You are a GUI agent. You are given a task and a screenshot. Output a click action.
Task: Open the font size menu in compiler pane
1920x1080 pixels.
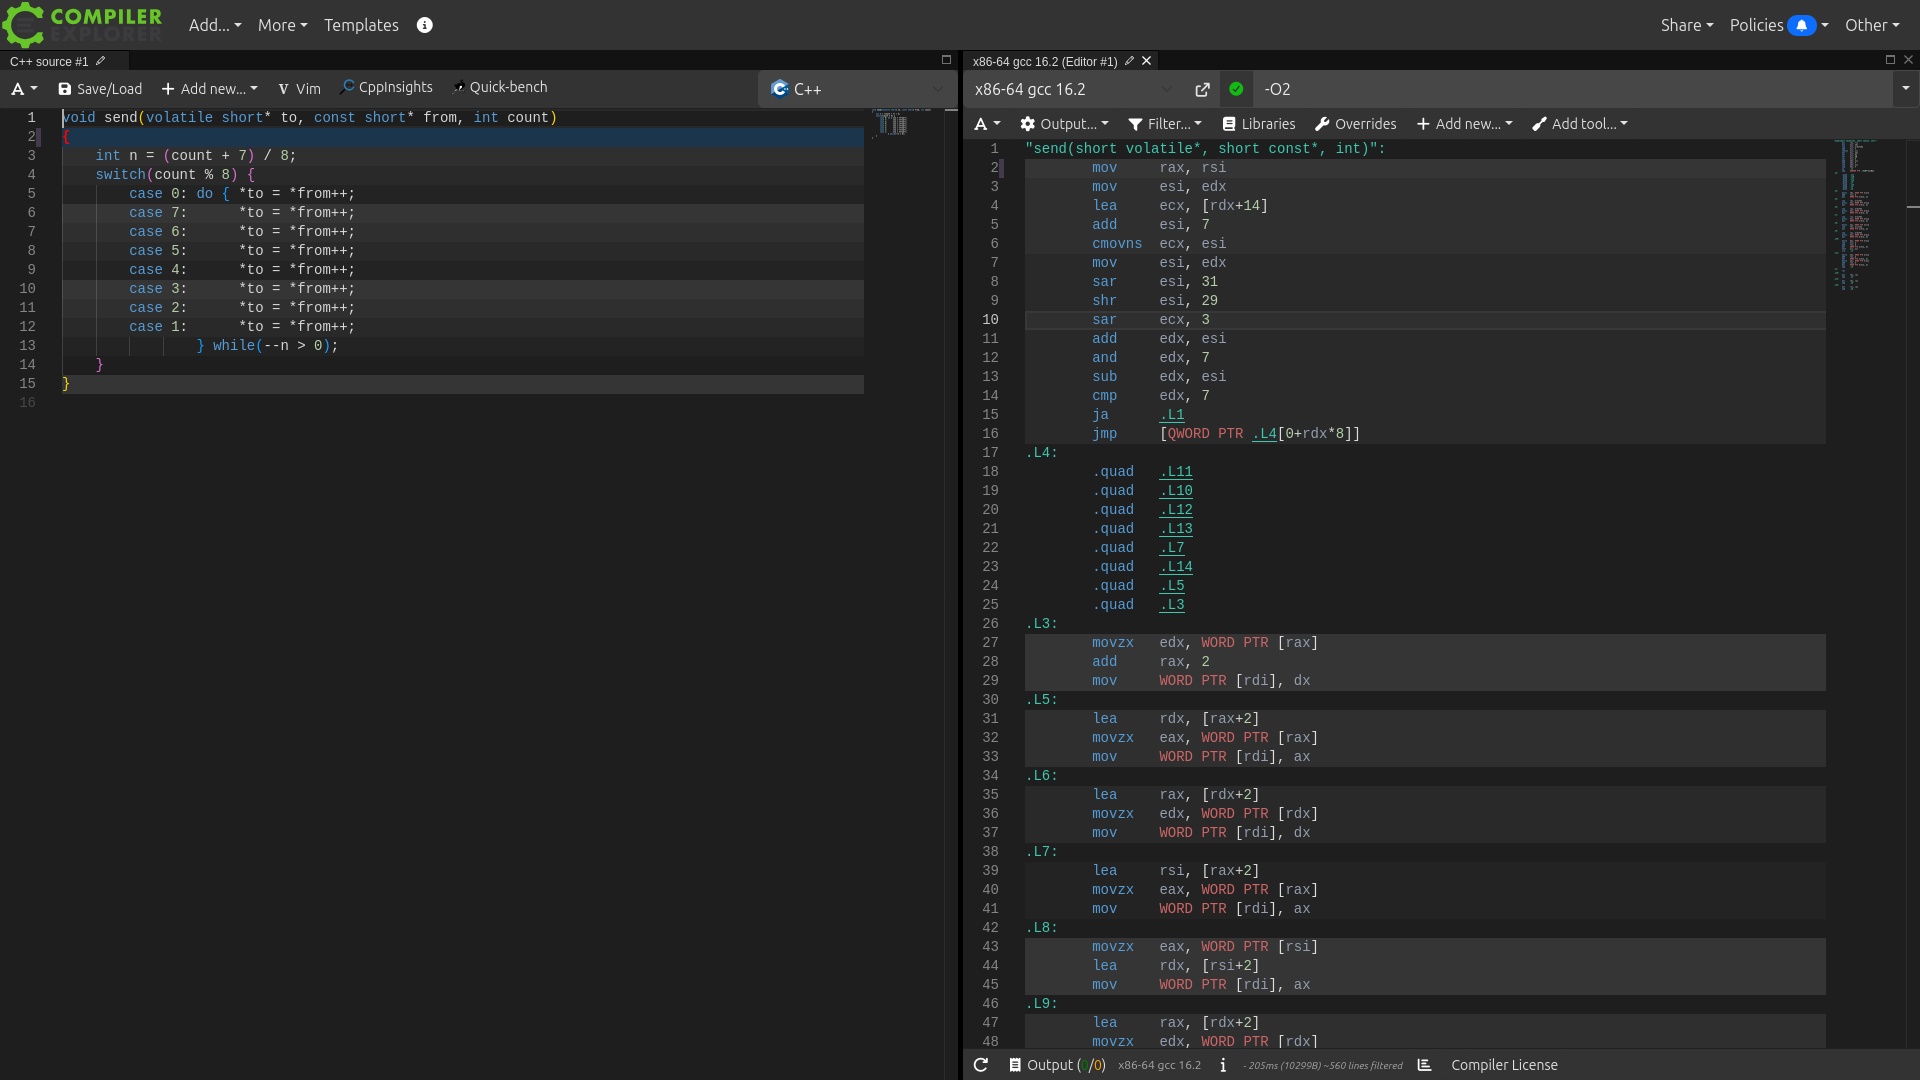pos(987,124)
